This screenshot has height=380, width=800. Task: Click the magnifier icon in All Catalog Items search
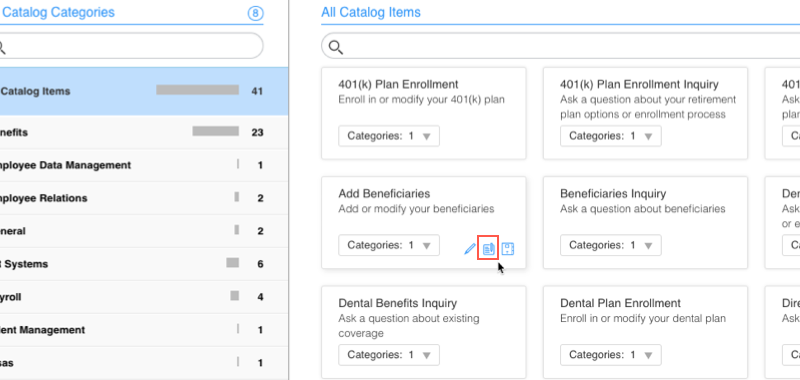tap(335, 47)
